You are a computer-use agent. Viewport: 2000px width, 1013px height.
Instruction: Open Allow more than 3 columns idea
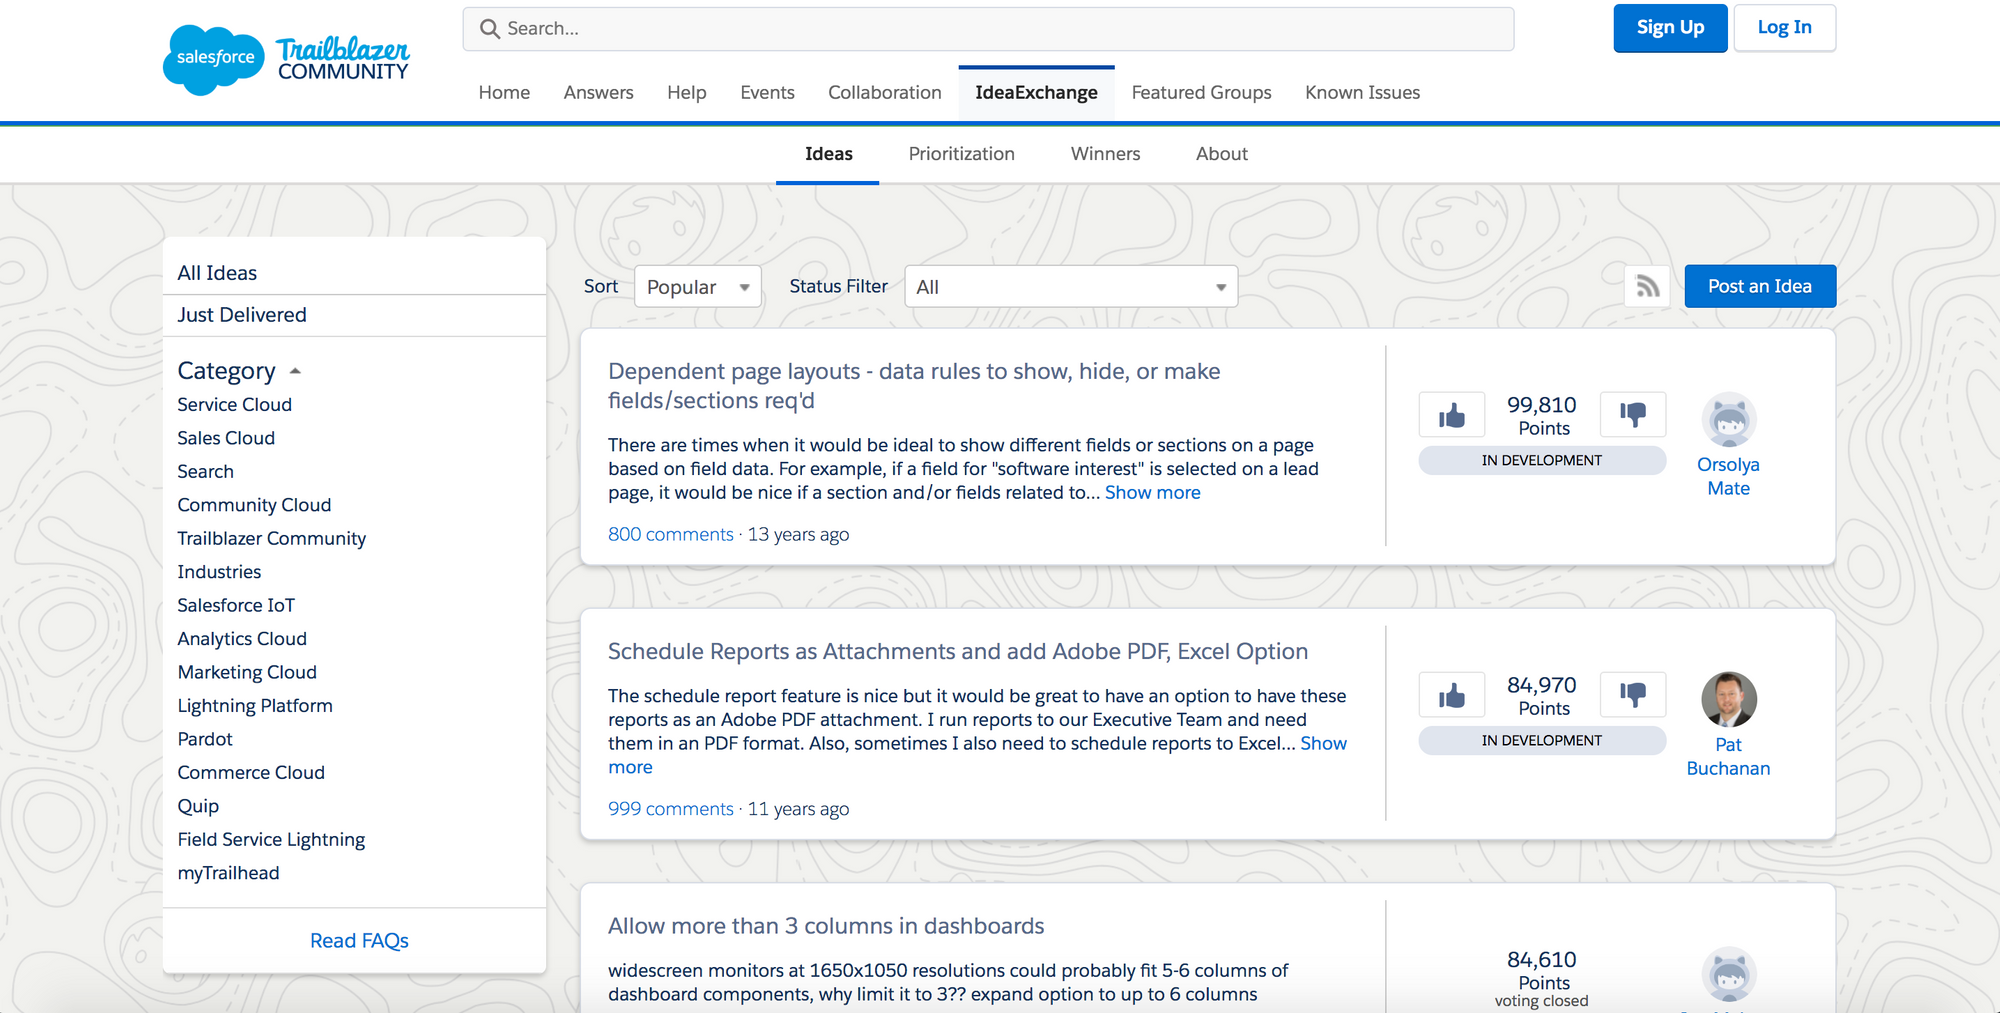coord(826,926)
